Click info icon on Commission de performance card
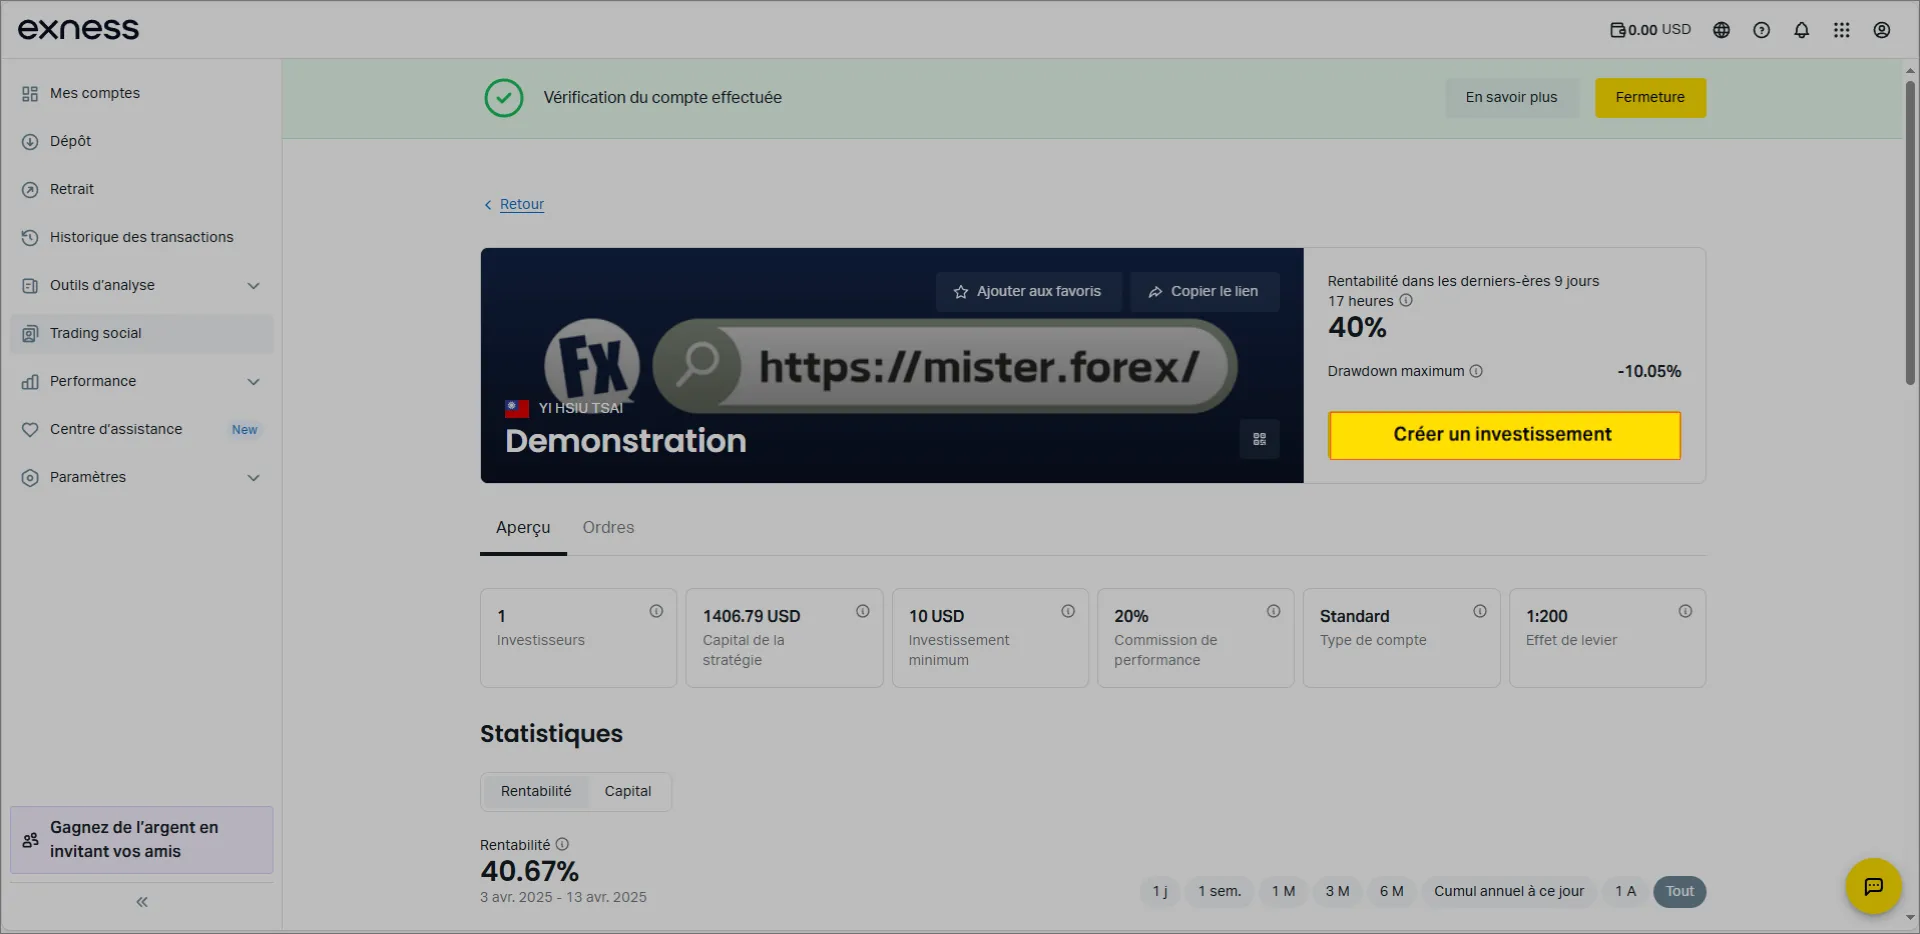 [1273, 611]
